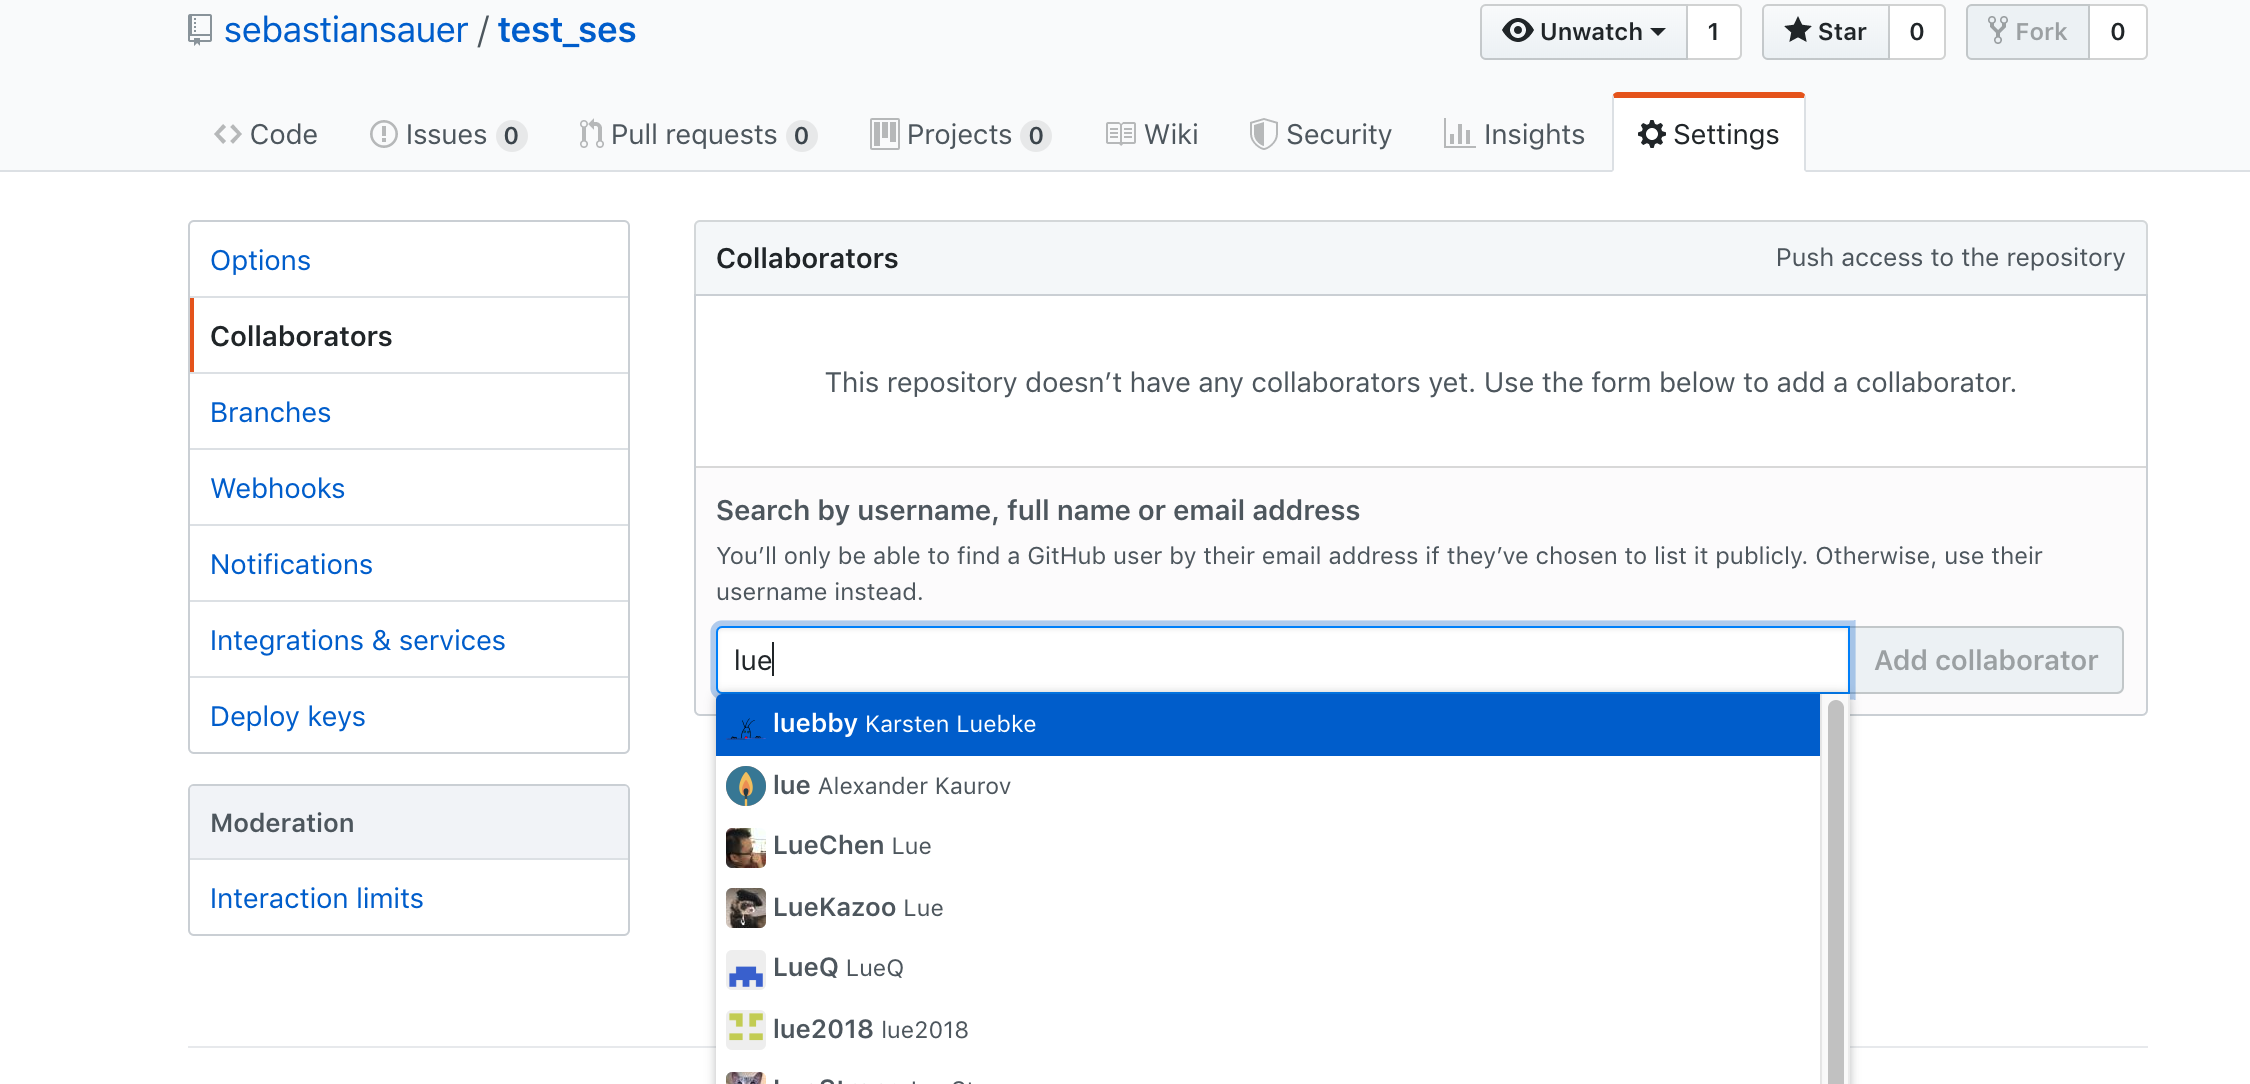The height and width of the screenshot is (1084, 2250).
Task: Click the star icon in Star button
Action: pyautogui.click(x=1797, y=30)
